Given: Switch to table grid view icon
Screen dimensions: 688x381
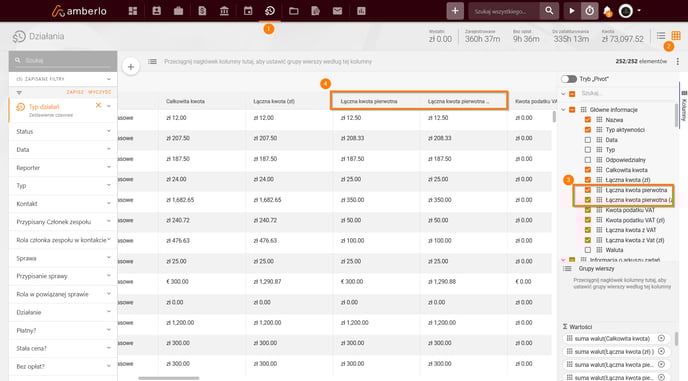Looking at the screenshot, I should 676,36.
